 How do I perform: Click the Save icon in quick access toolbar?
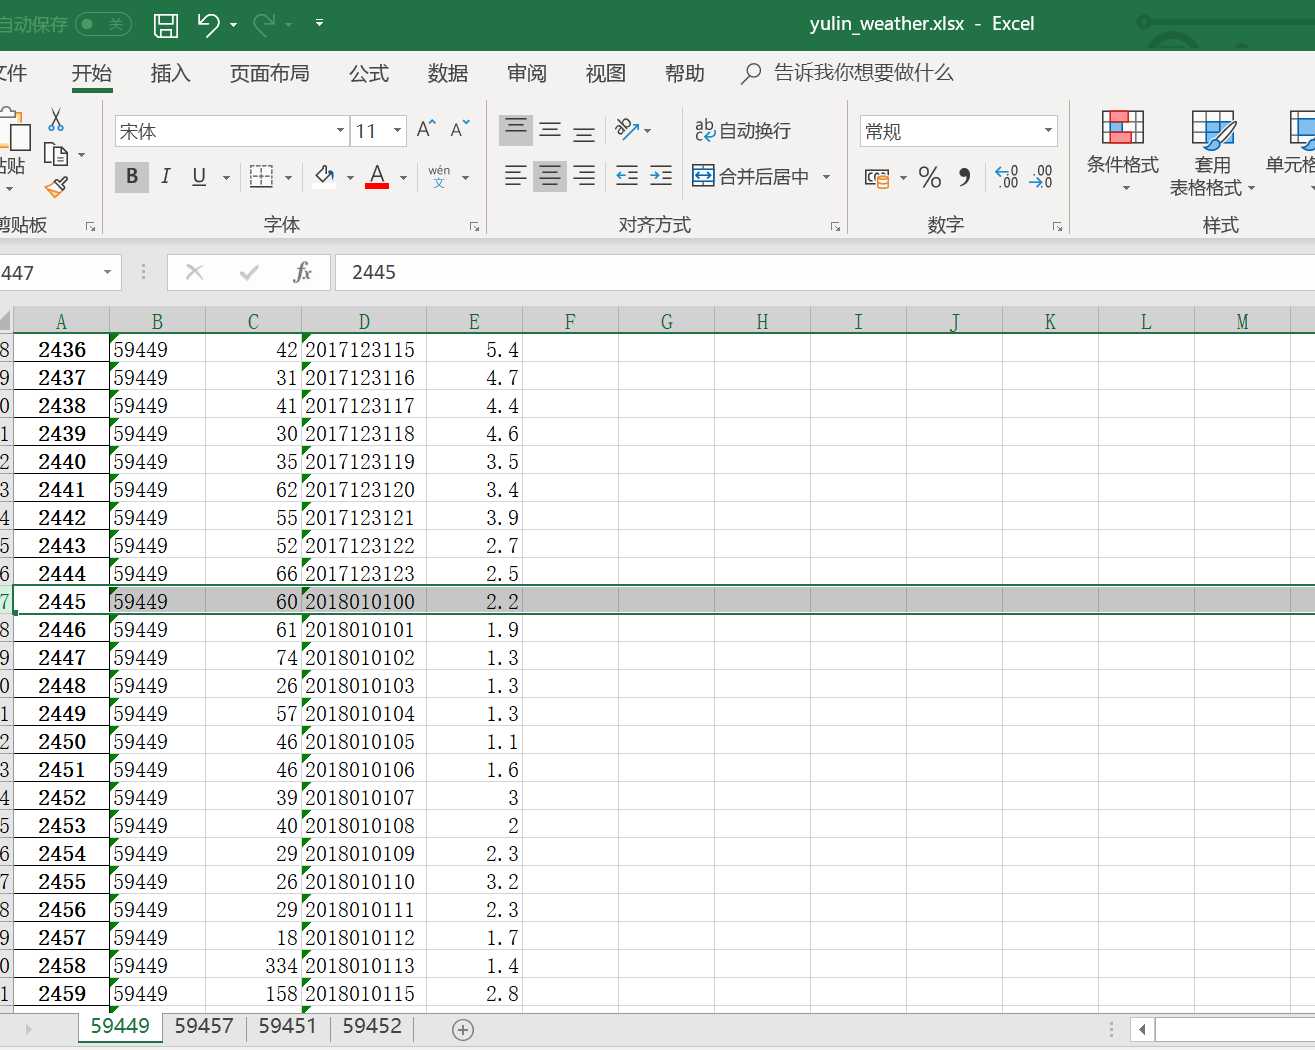coord(166,24)
